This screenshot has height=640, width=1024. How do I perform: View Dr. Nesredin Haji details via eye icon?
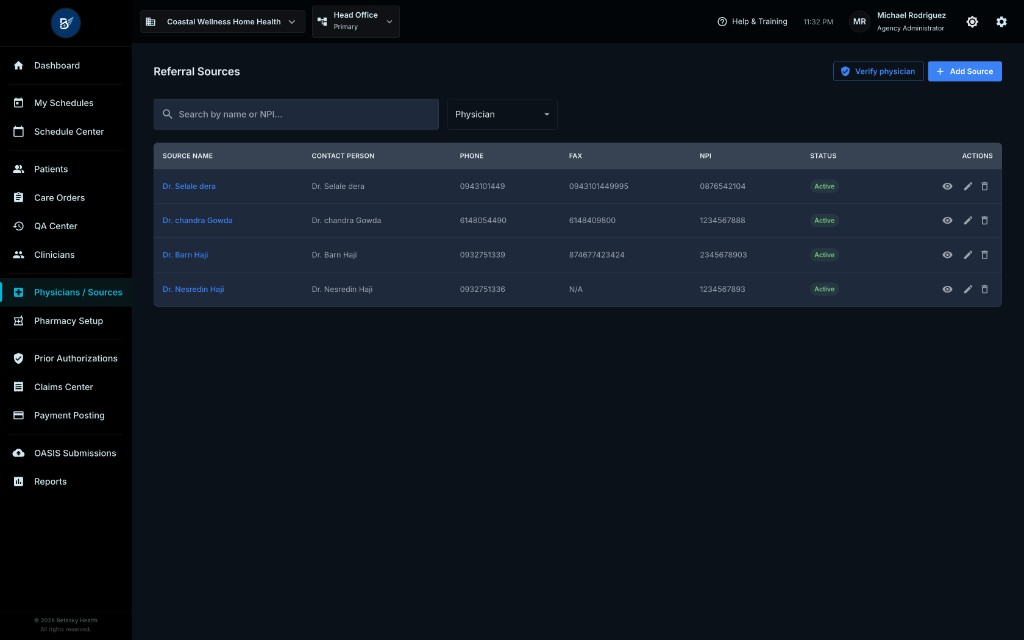click(x=947, y=289)
